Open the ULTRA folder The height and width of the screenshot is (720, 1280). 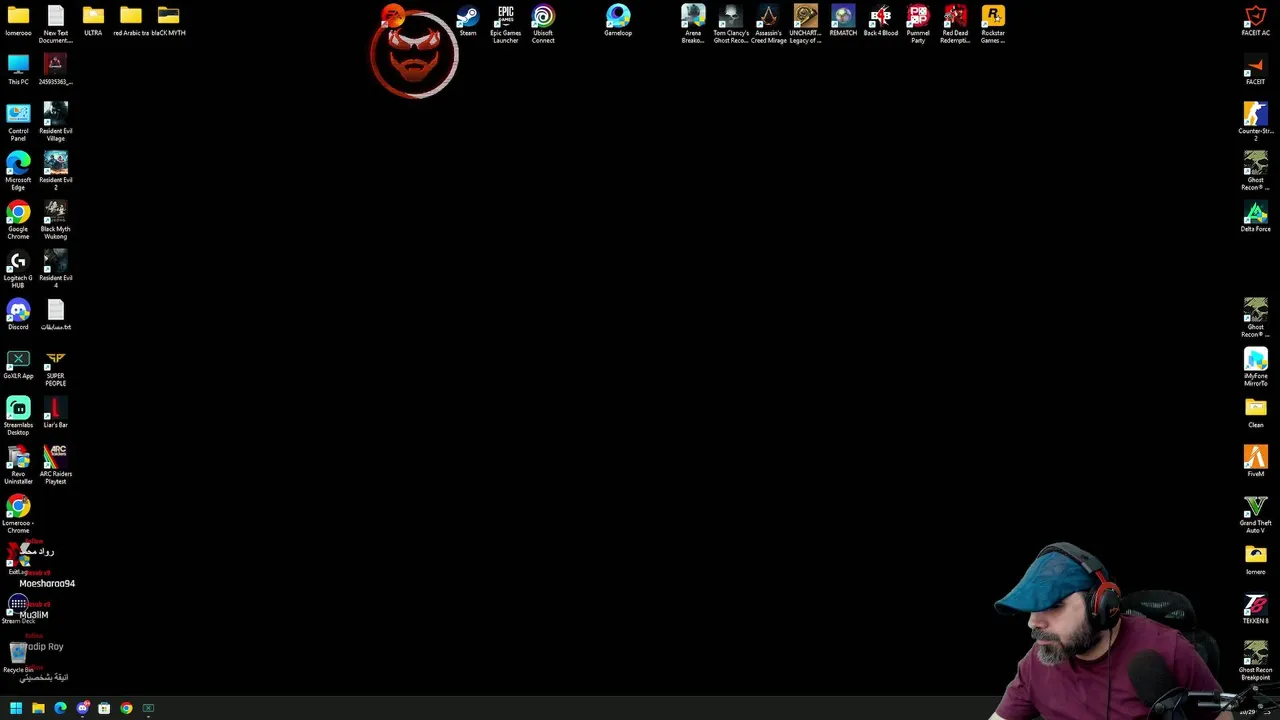coord(93,21)
